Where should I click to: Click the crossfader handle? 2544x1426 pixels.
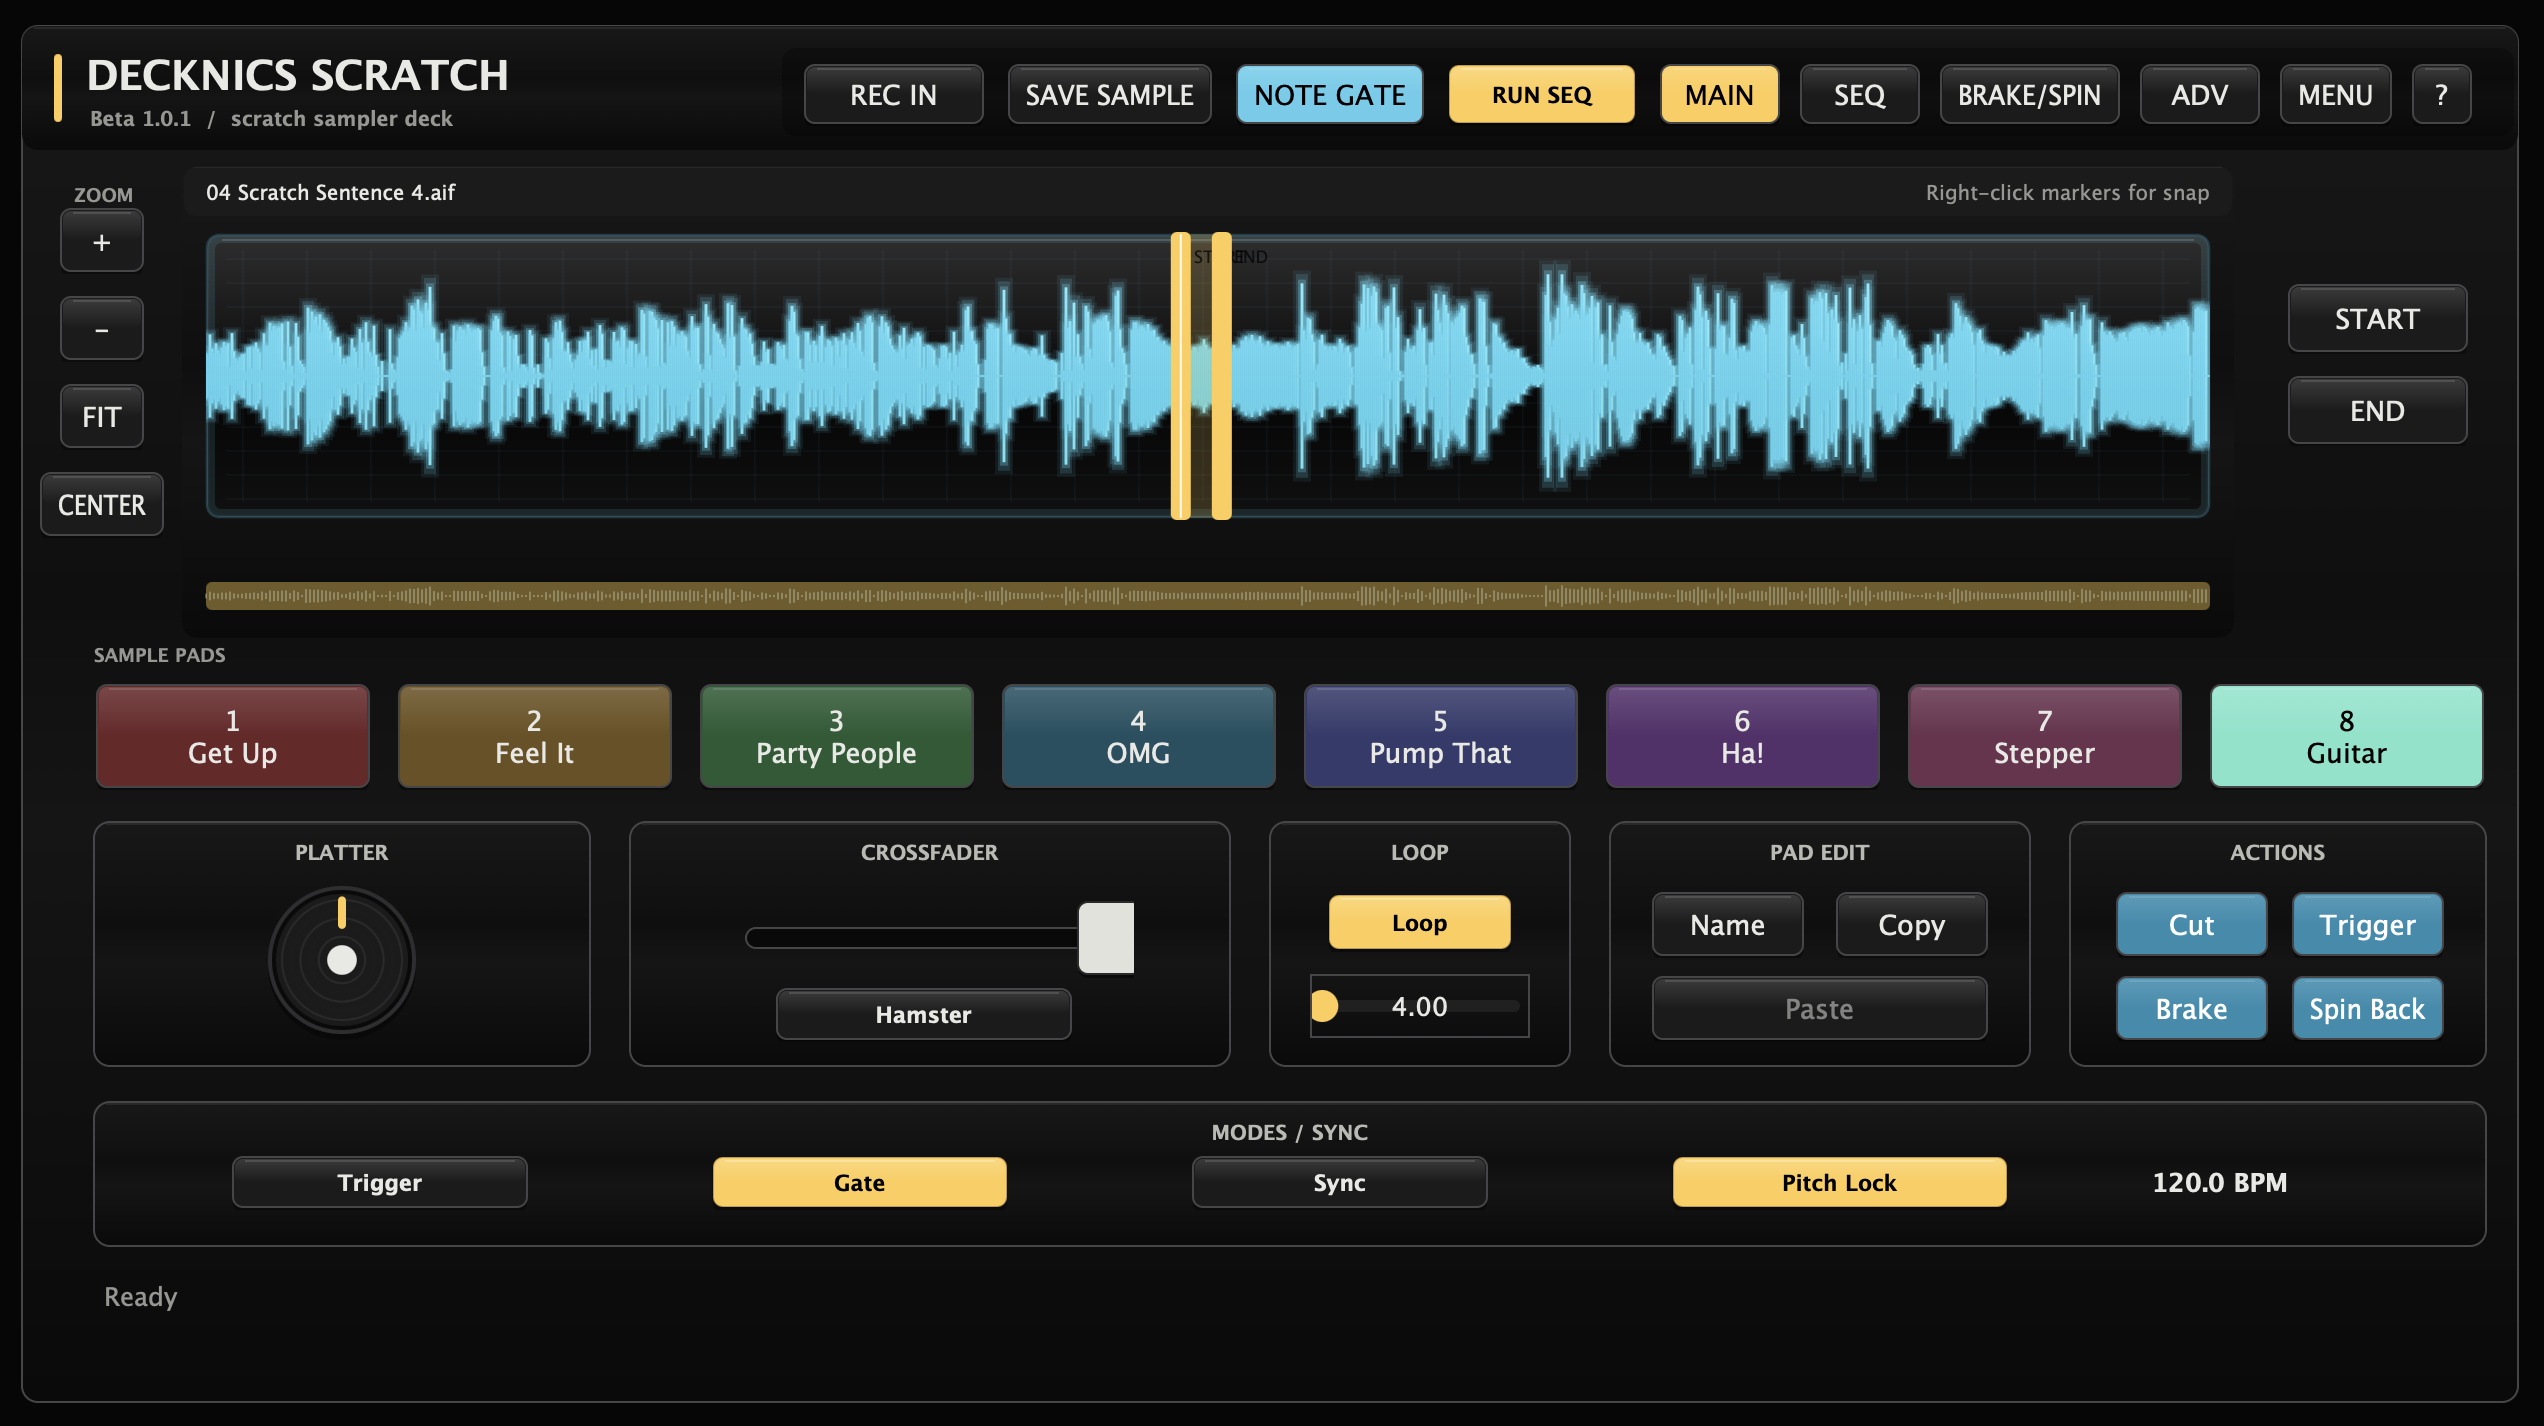click(1106, 938)
